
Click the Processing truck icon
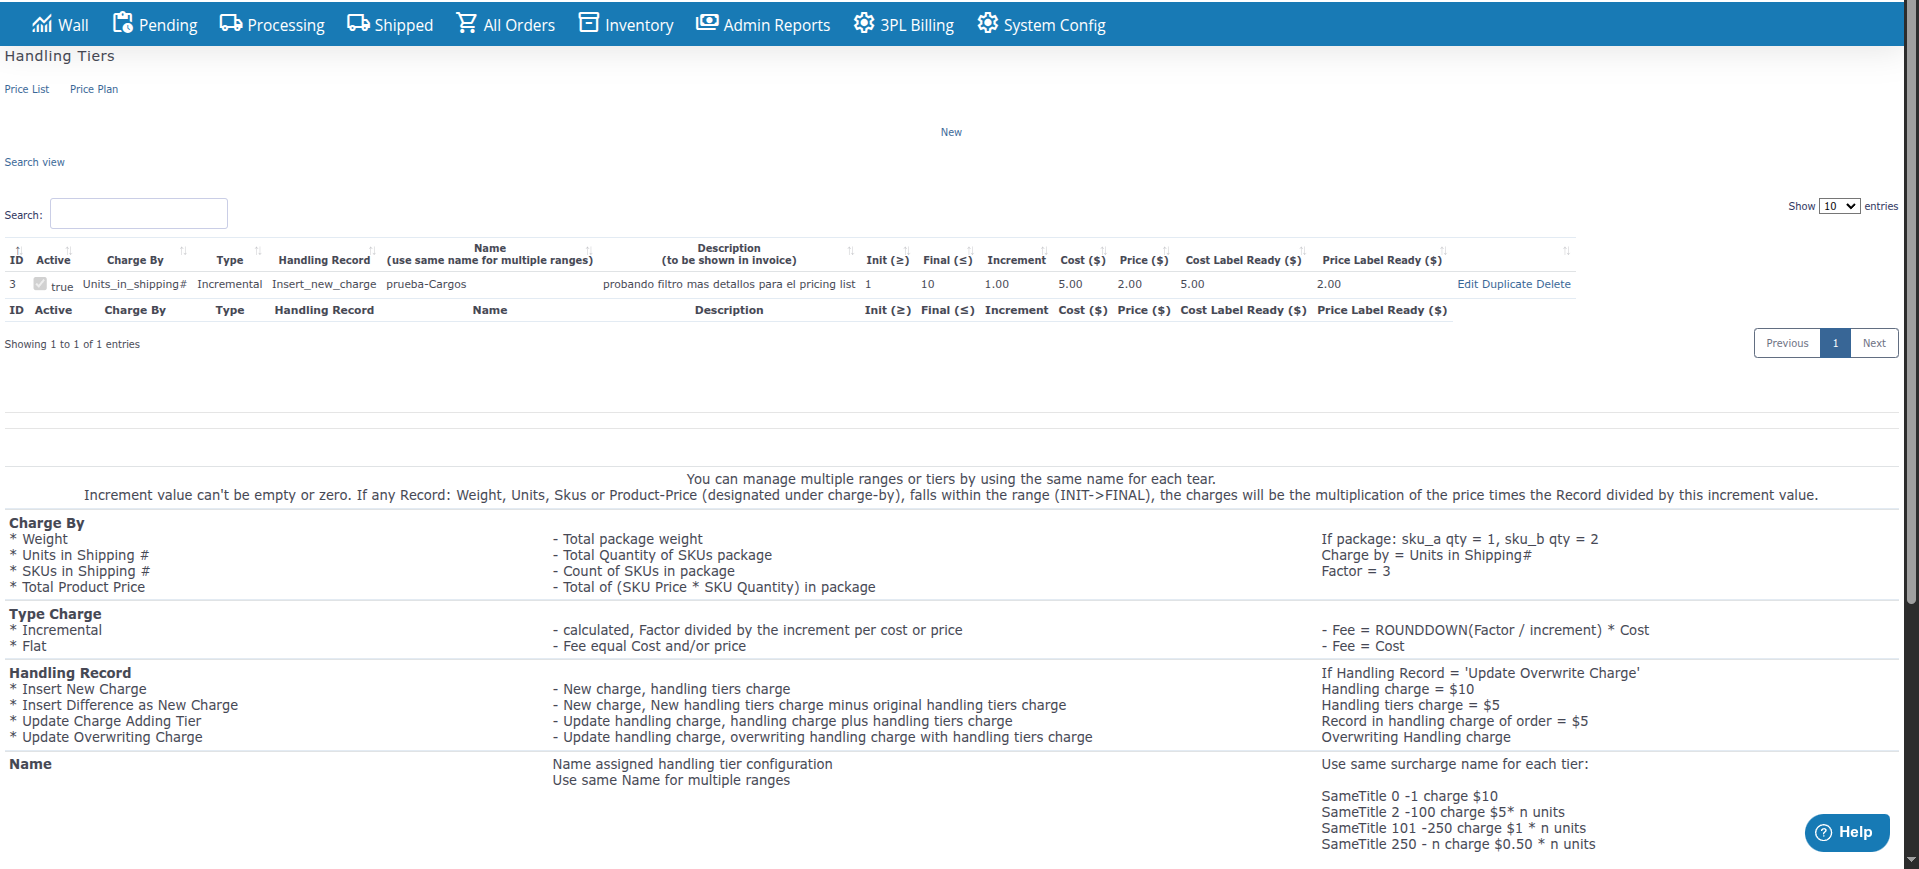[x=231, y=23]
